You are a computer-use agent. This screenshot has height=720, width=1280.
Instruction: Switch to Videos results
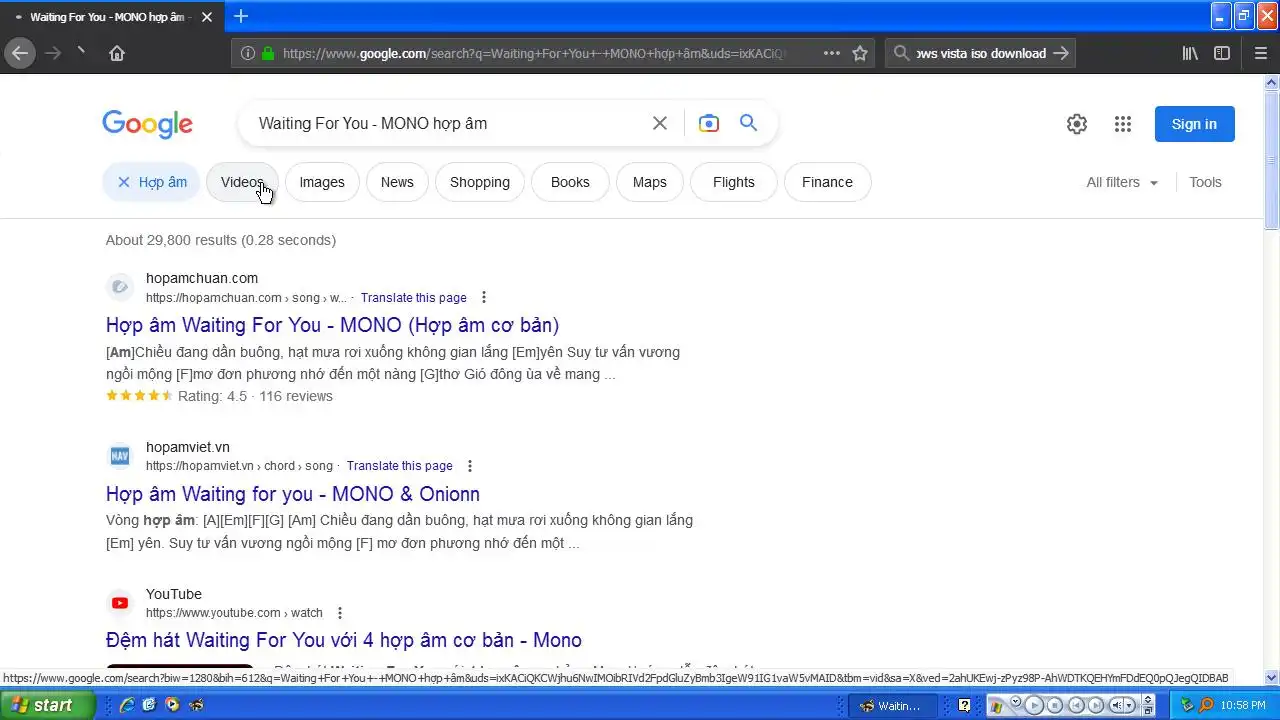click(242, 182)
